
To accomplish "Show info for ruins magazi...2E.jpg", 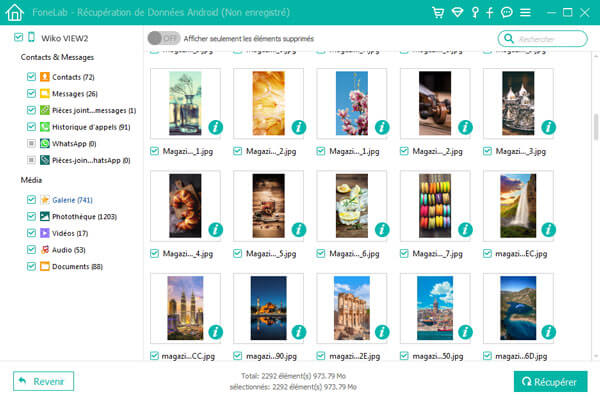I will [382, 332].
